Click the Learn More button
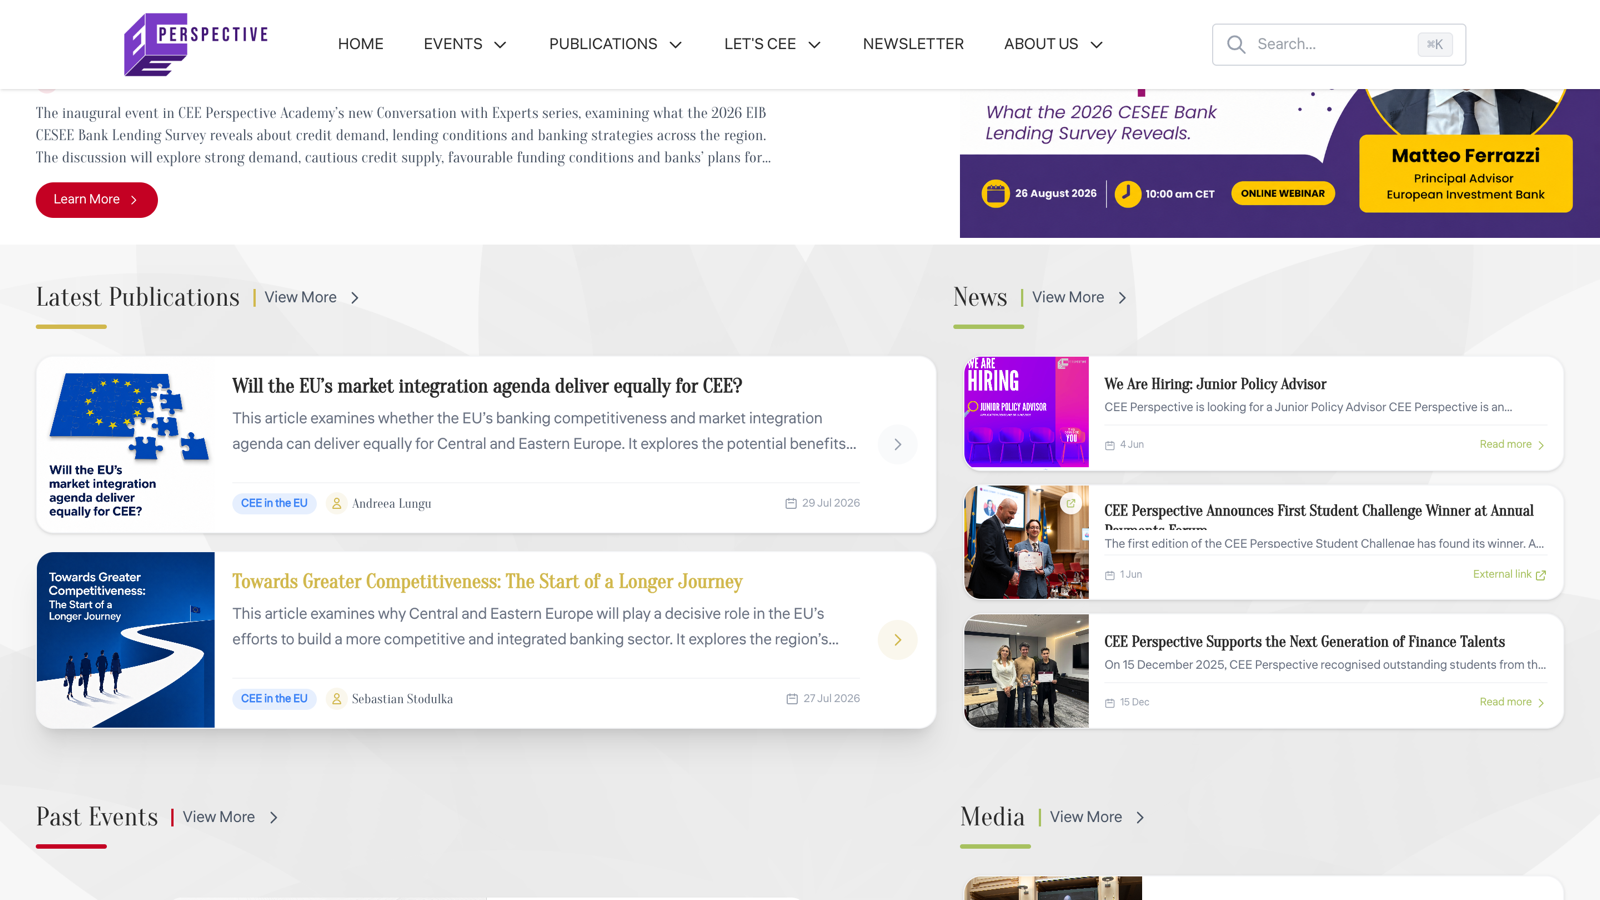The image size is (1600, 900). click(x=97, y=200)
